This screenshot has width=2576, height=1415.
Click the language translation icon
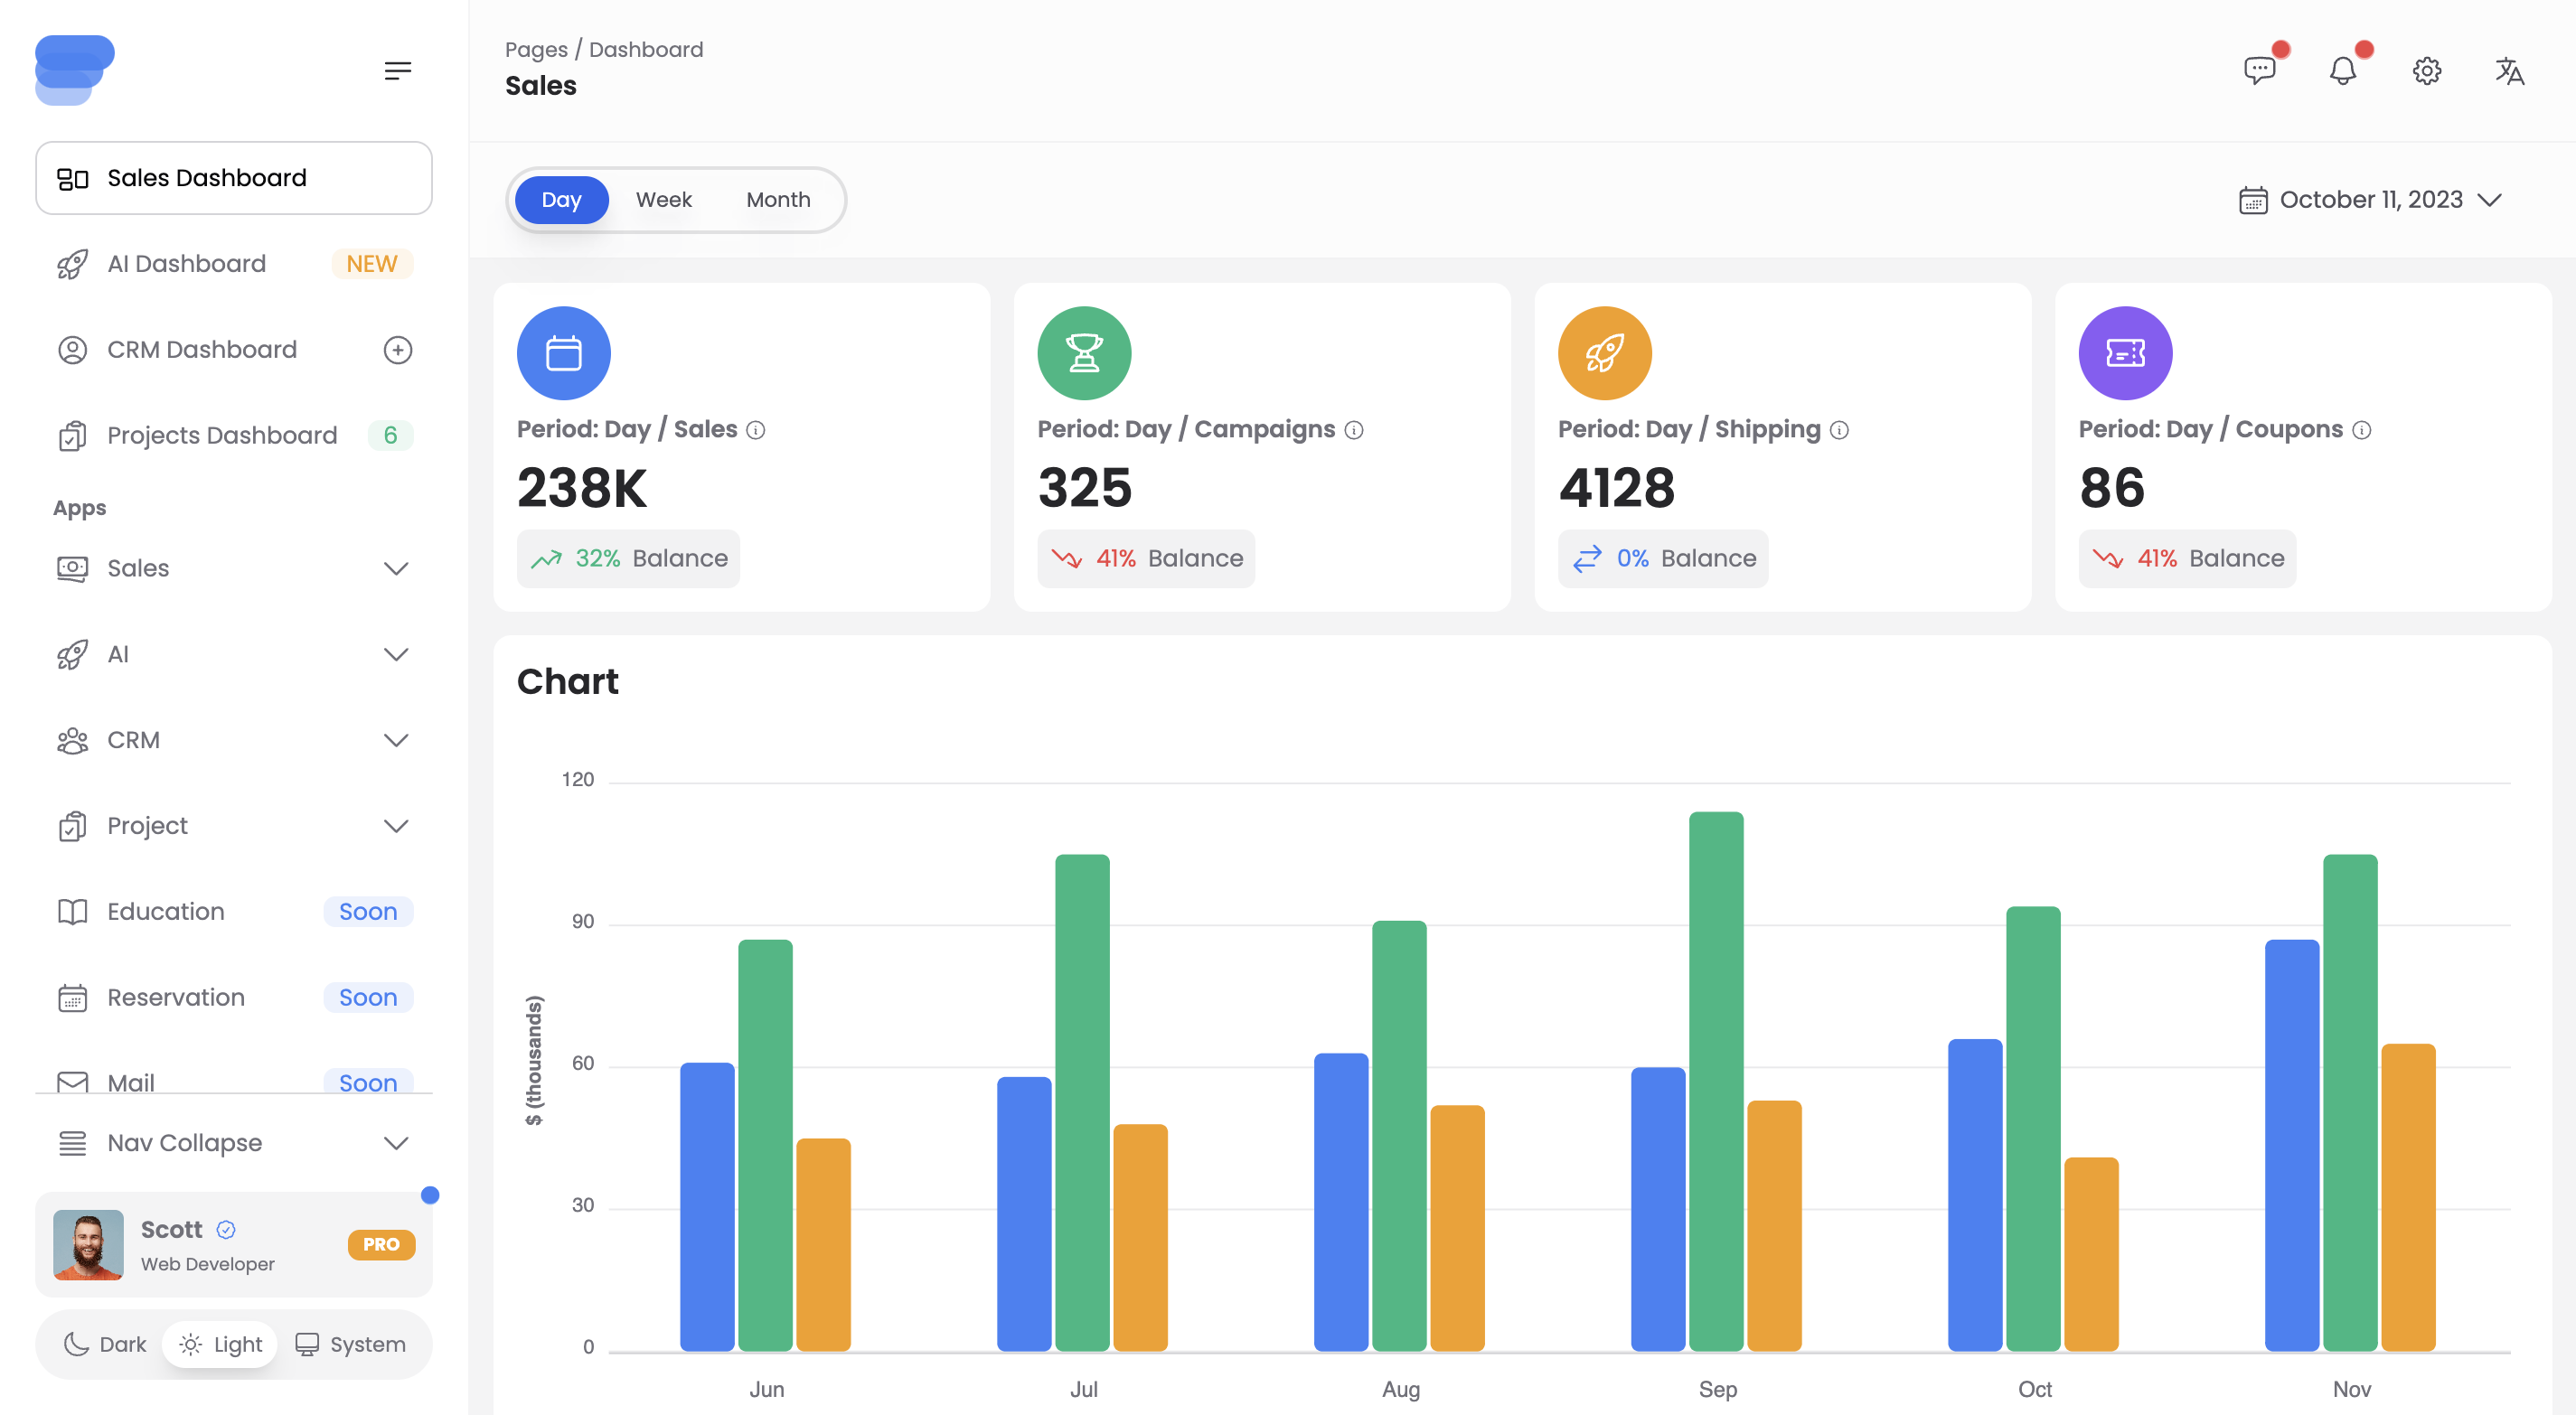tap(2510, 70)
